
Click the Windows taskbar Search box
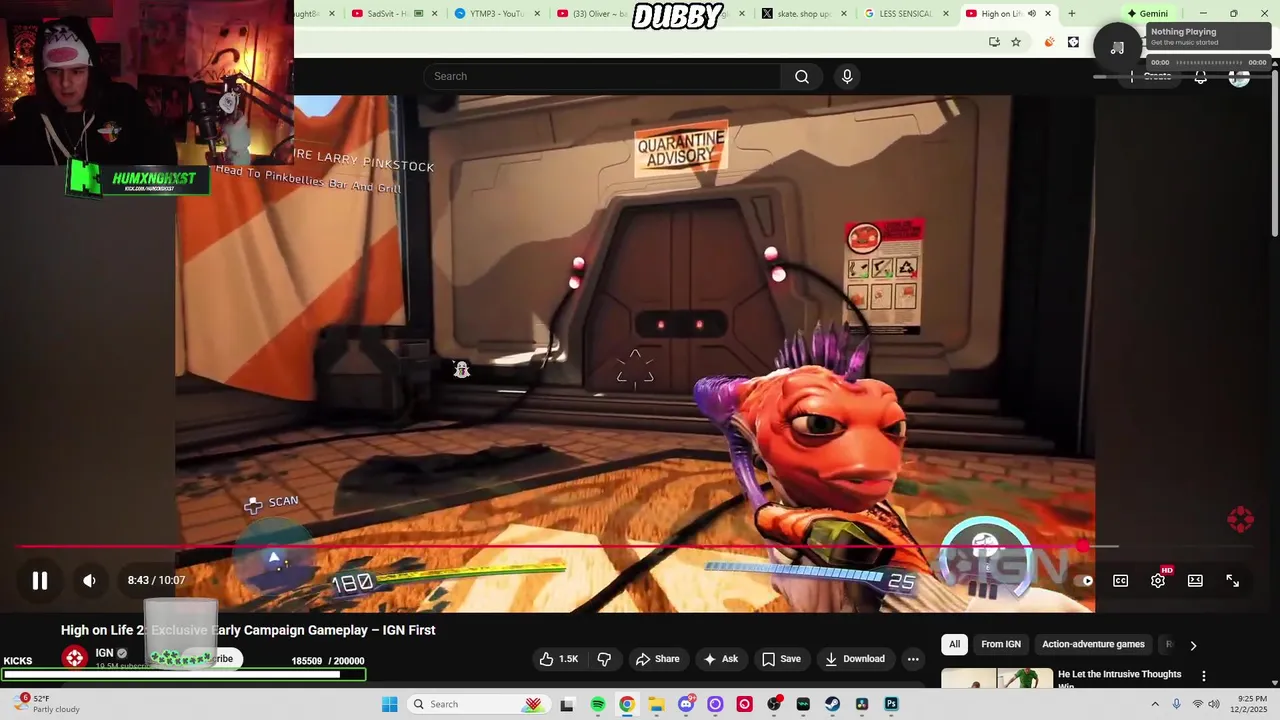tap(478, 704)
